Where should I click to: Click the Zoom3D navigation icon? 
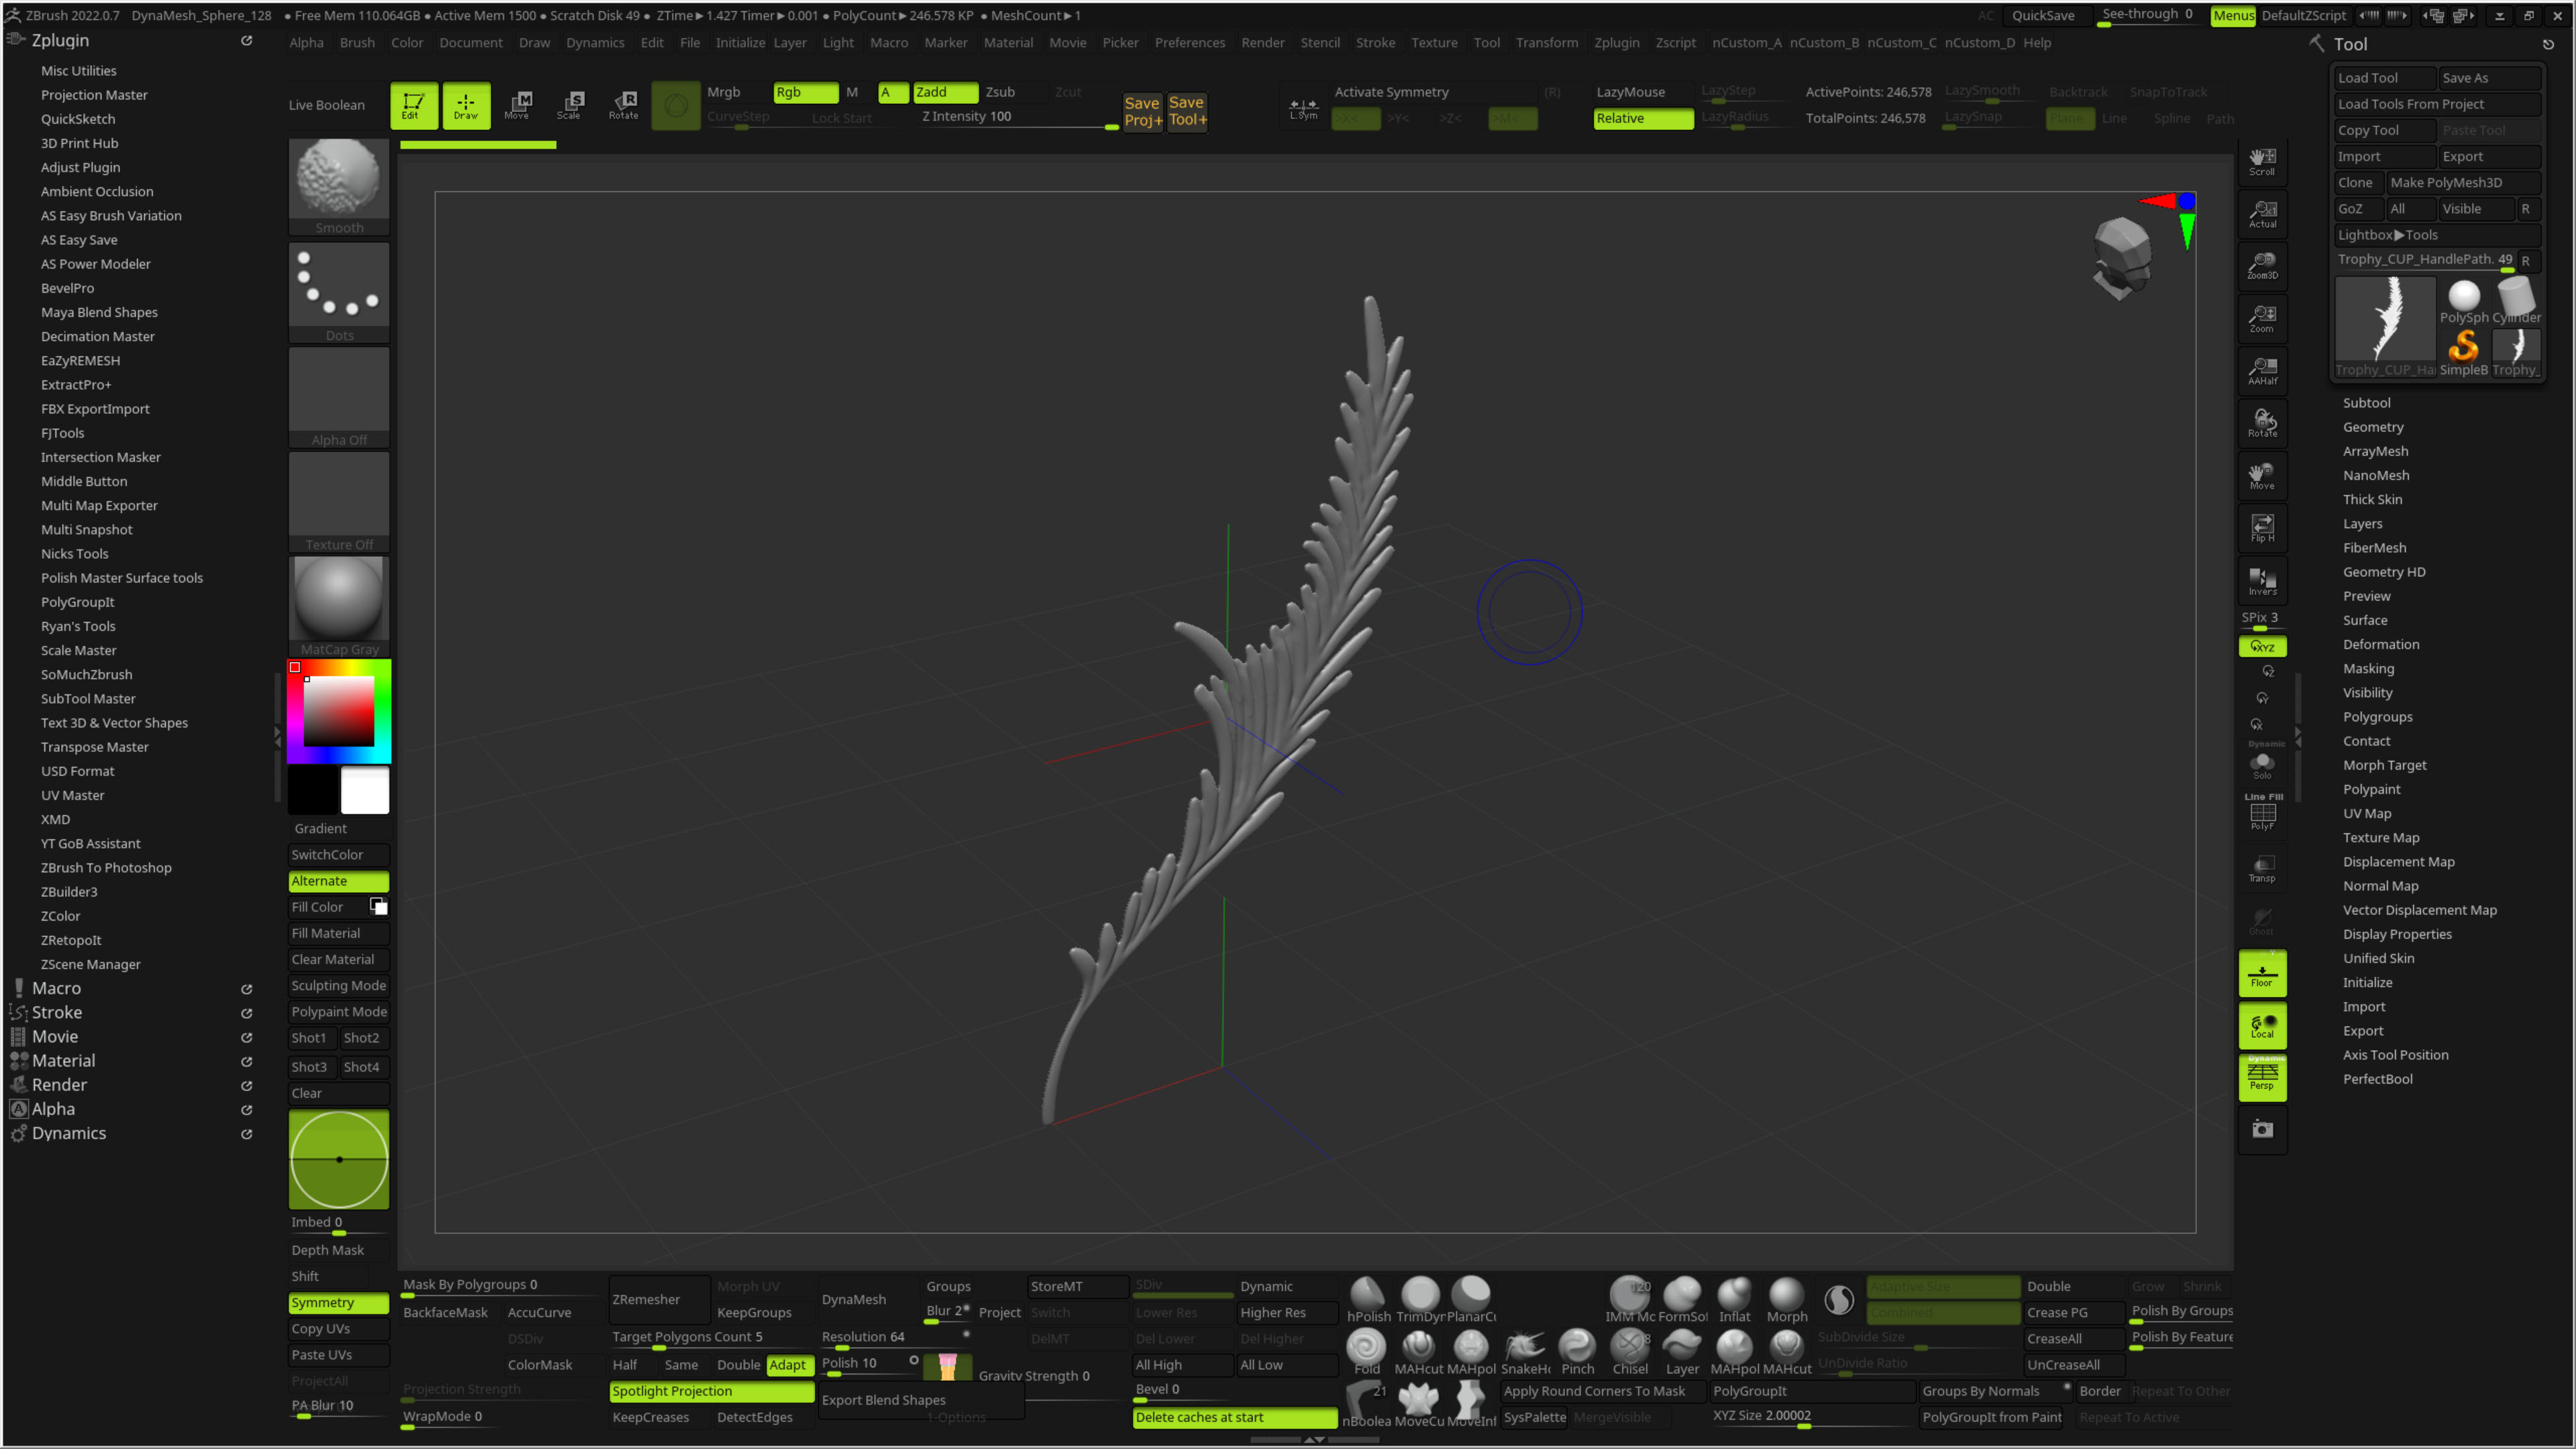(2262, 265)
